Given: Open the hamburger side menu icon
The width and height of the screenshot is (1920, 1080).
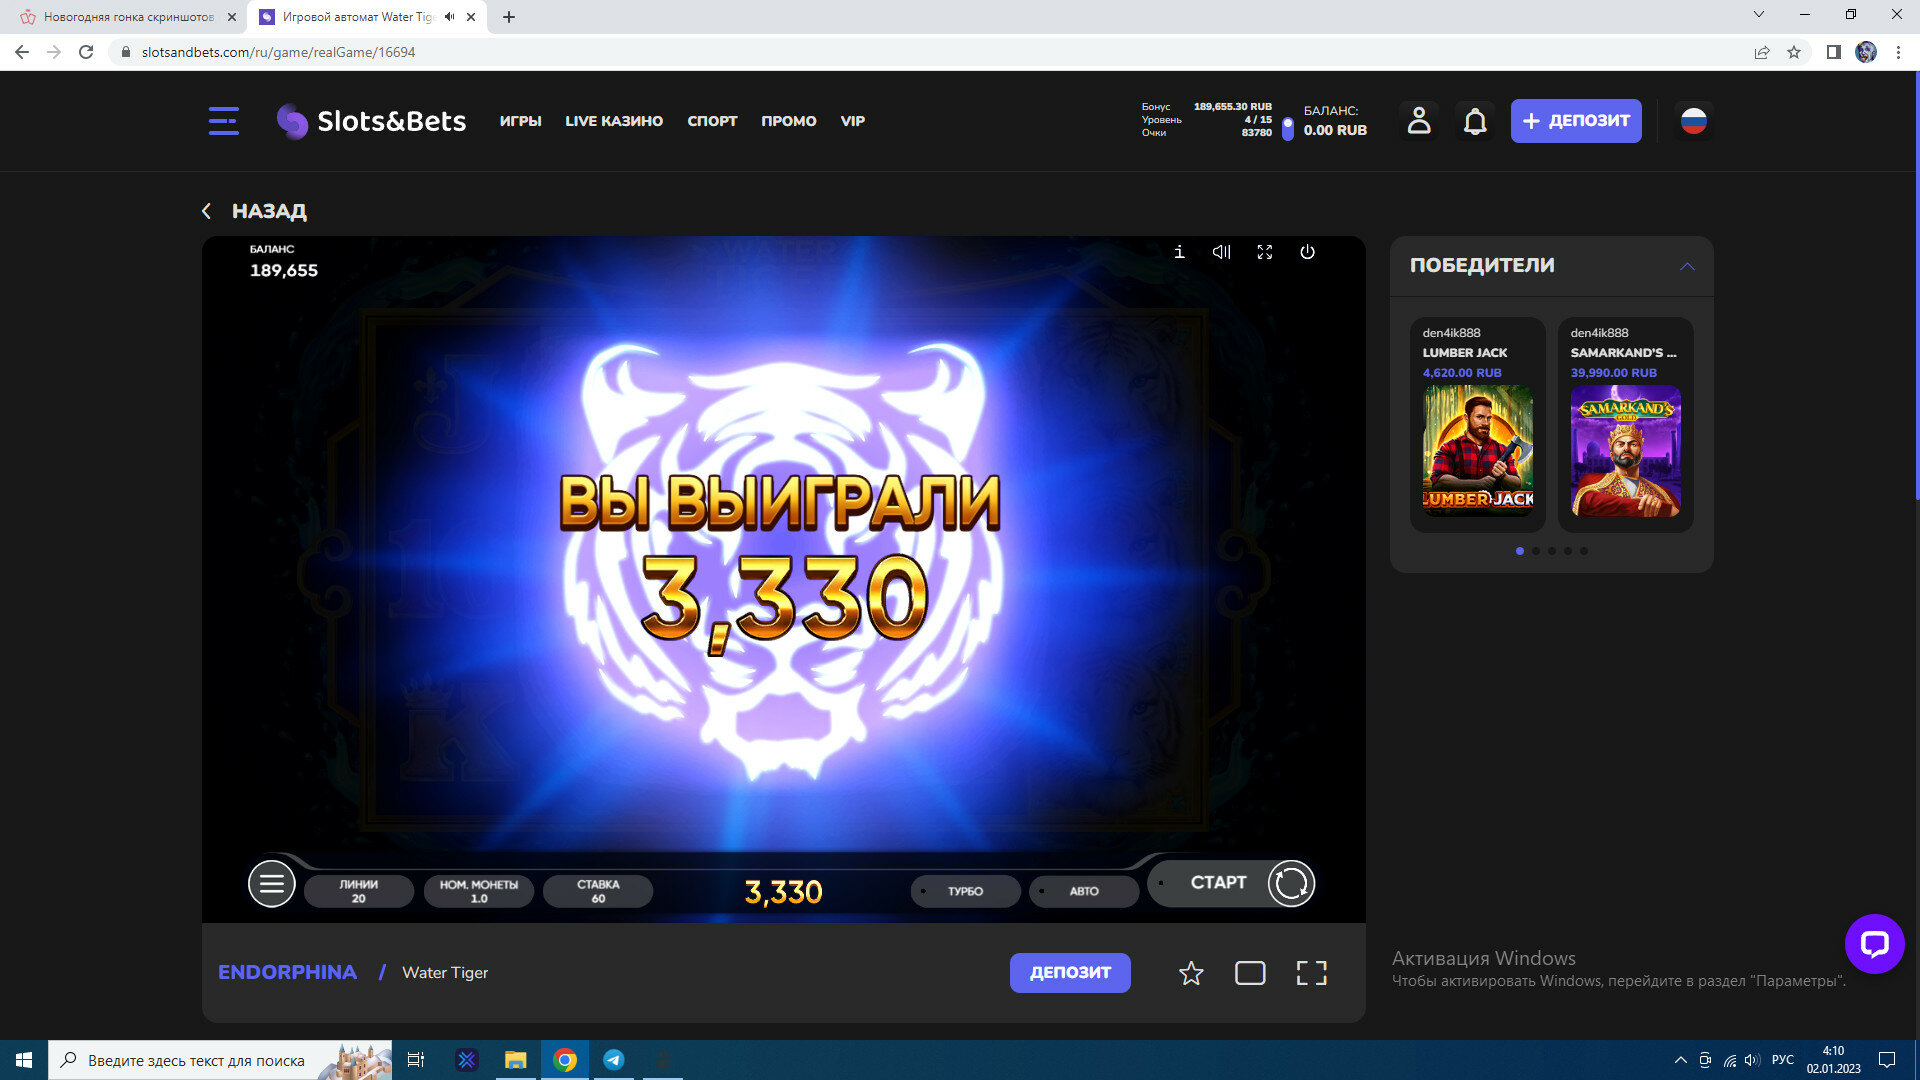Looking at the screenshot, I should click(x=223, y=121).
